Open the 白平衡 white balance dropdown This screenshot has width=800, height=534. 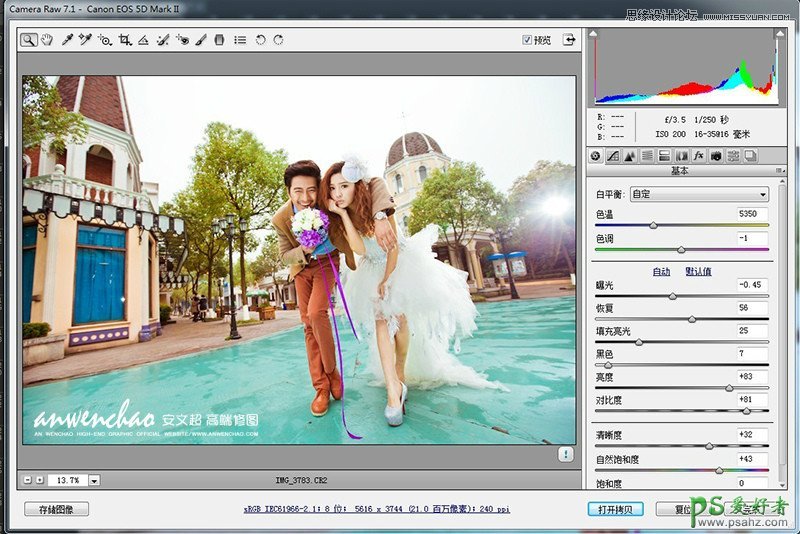point(699,194)
